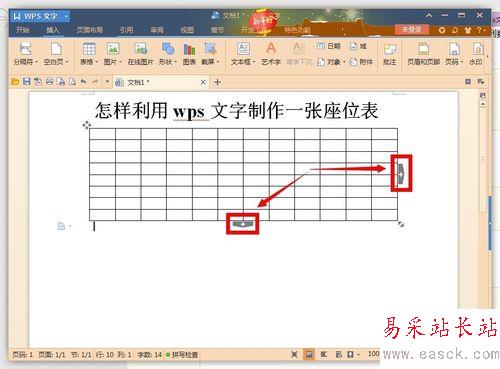The width and height of the screenshot is (500, 369).
Task: Switch to the 审阅 tab
Action: tap(157, 30)
